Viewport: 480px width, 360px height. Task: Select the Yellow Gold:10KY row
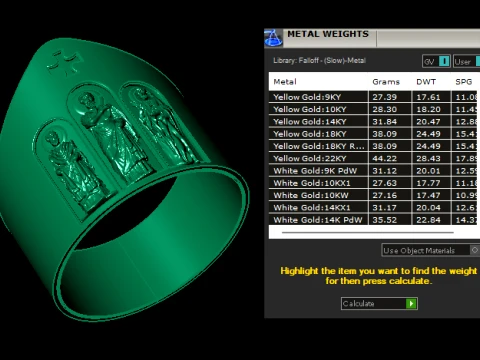pos(374,109)
